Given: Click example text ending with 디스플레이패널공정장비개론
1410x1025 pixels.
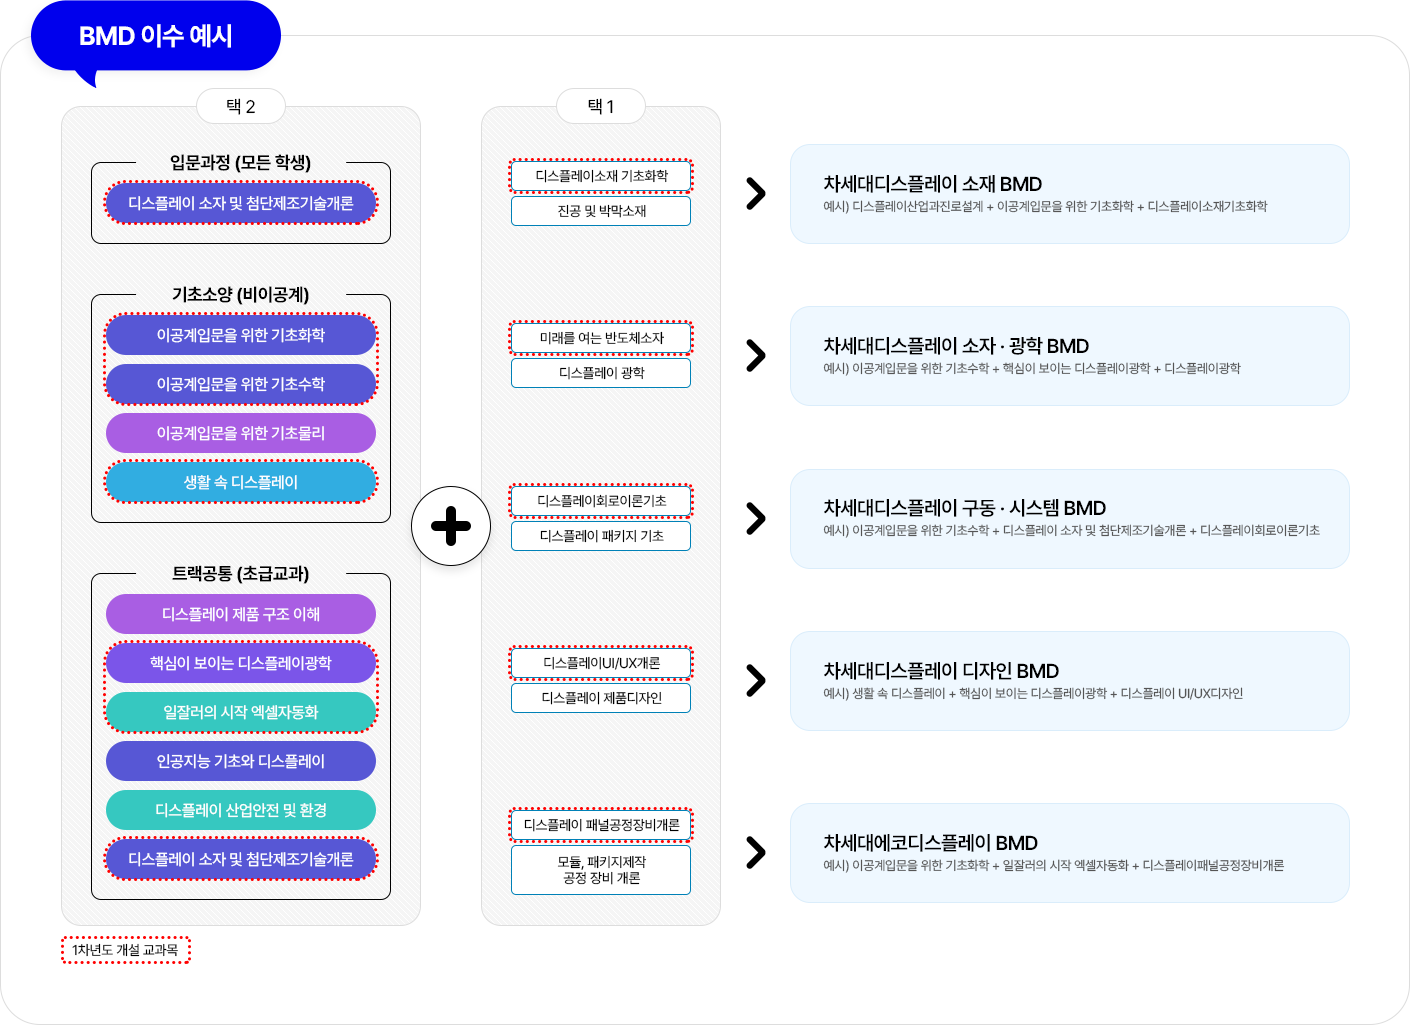Looking at the screenshot, I should 1053,866.
